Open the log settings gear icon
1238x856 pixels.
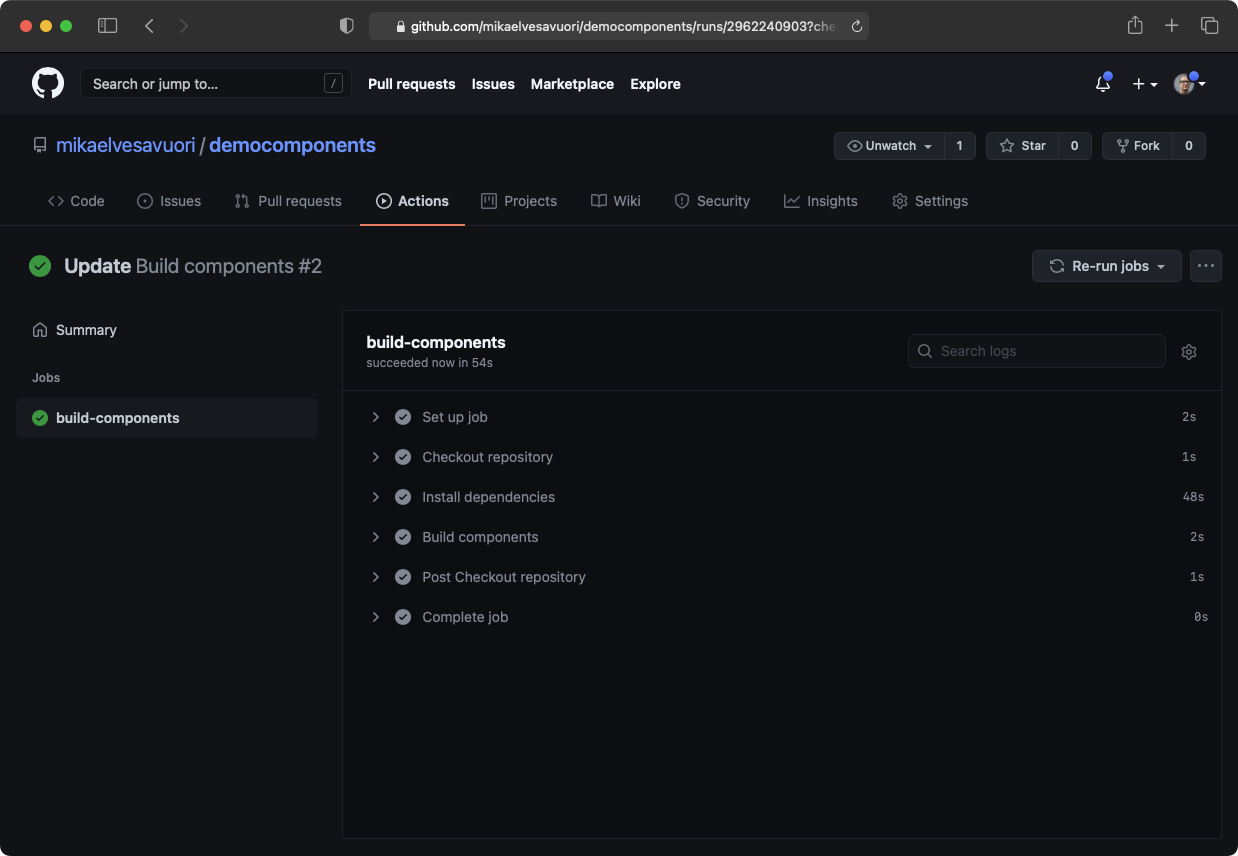point(1189,352)
